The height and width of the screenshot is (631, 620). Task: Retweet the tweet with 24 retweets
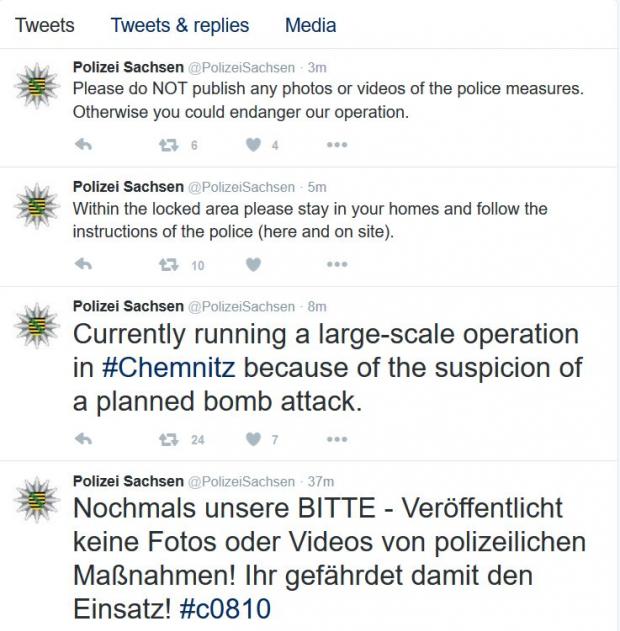pos(169,439)
